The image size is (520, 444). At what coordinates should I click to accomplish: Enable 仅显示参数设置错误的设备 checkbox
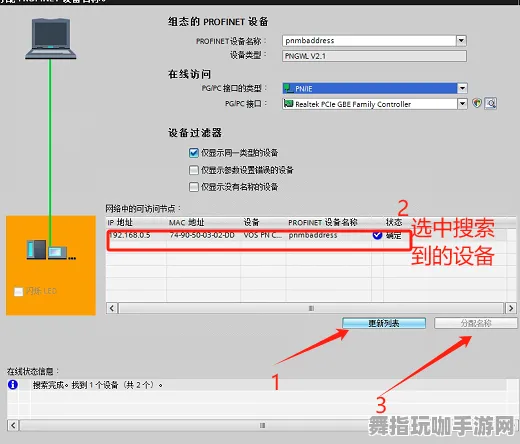tap(194, 170)
